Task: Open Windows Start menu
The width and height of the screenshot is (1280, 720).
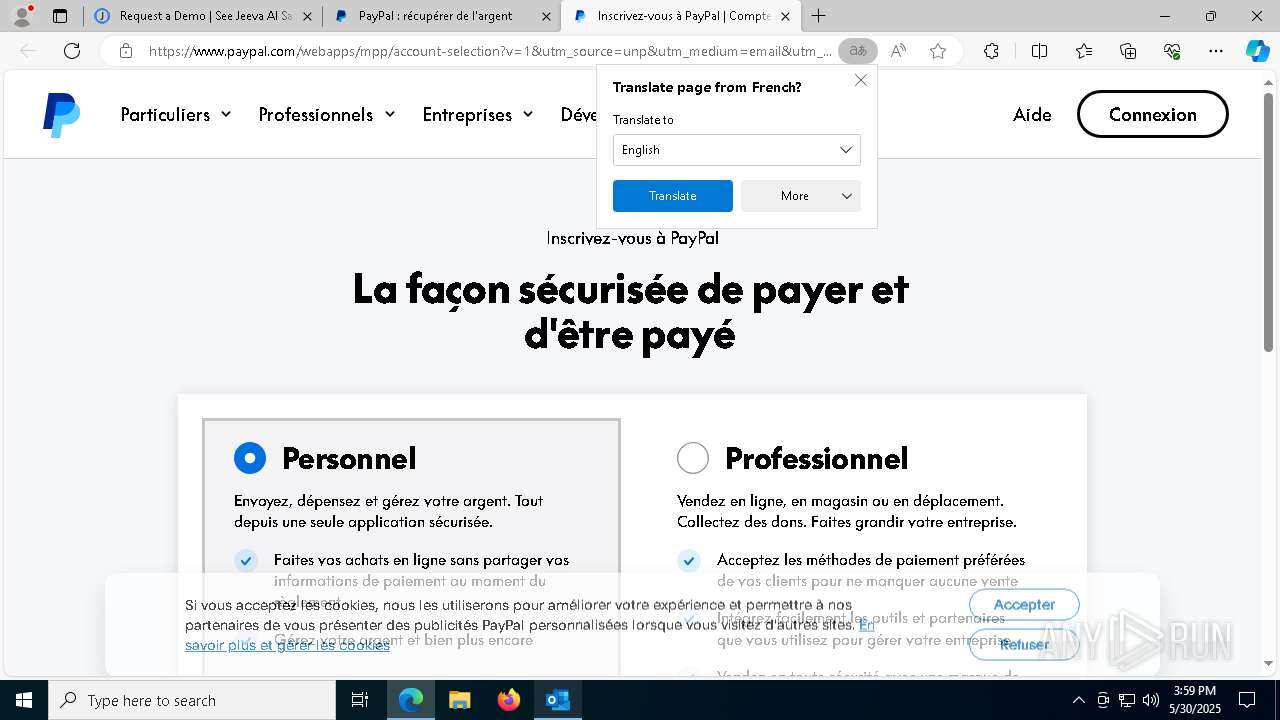Action: (x=24, y=700)
